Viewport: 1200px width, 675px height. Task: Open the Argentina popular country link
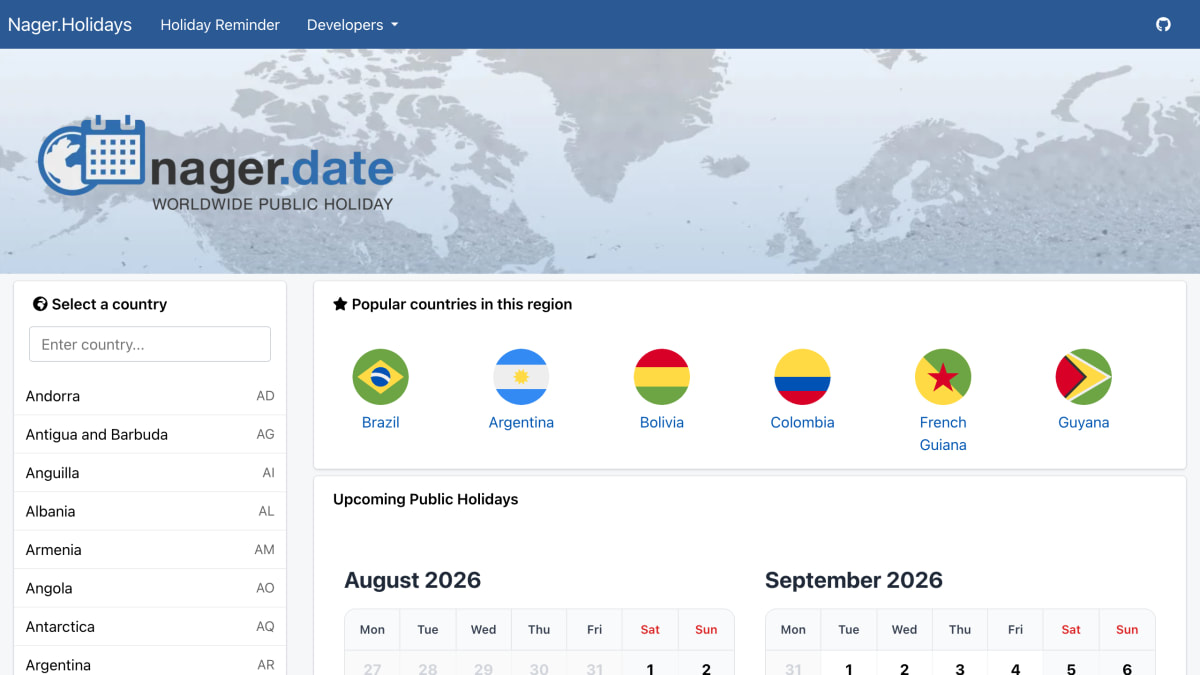521,422
